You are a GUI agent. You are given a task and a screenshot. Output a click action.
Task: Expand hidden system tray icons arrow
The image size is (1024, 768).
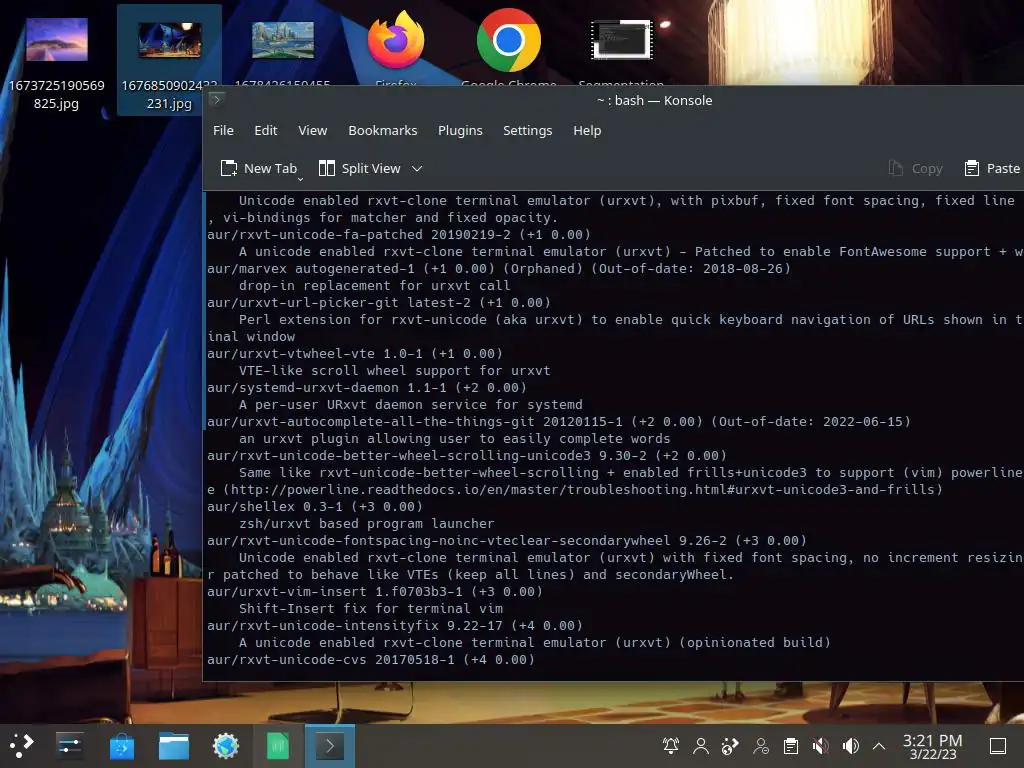pyautogui.click(x=879, y=746)
